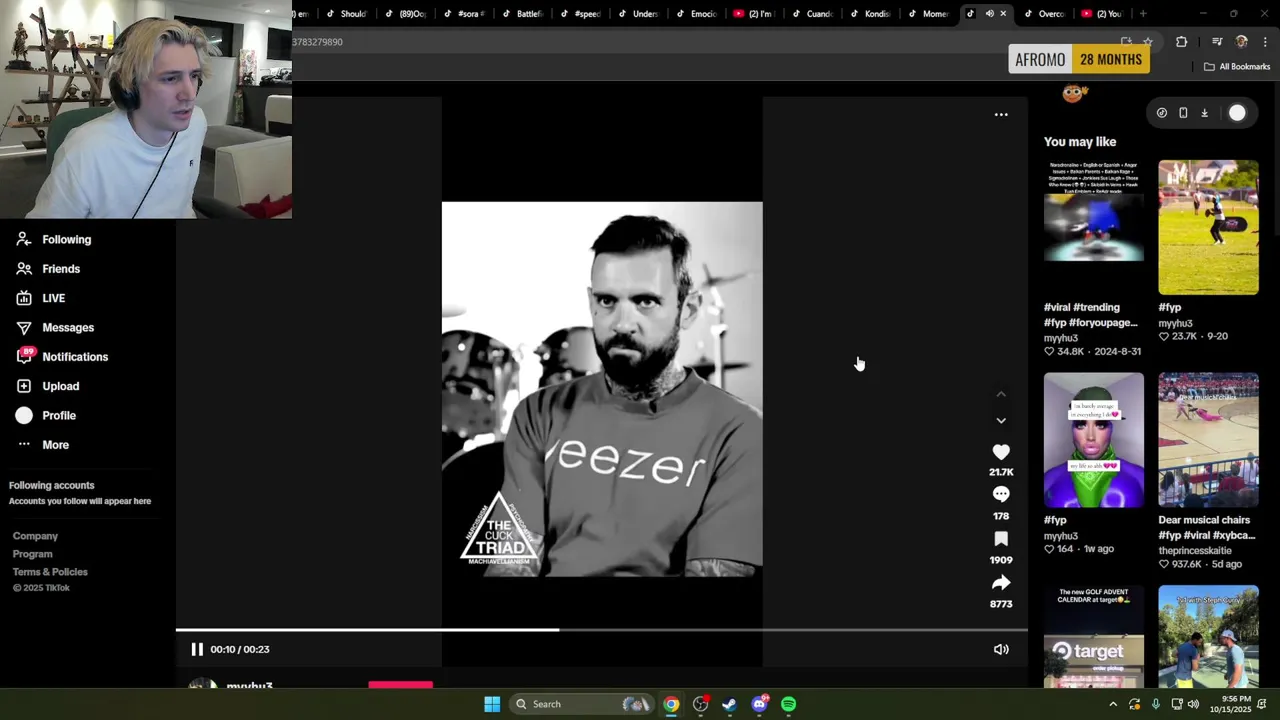Show hidden system tray icons
The width and height of the screenshot is (1280, 720).
coord(1113,704)
